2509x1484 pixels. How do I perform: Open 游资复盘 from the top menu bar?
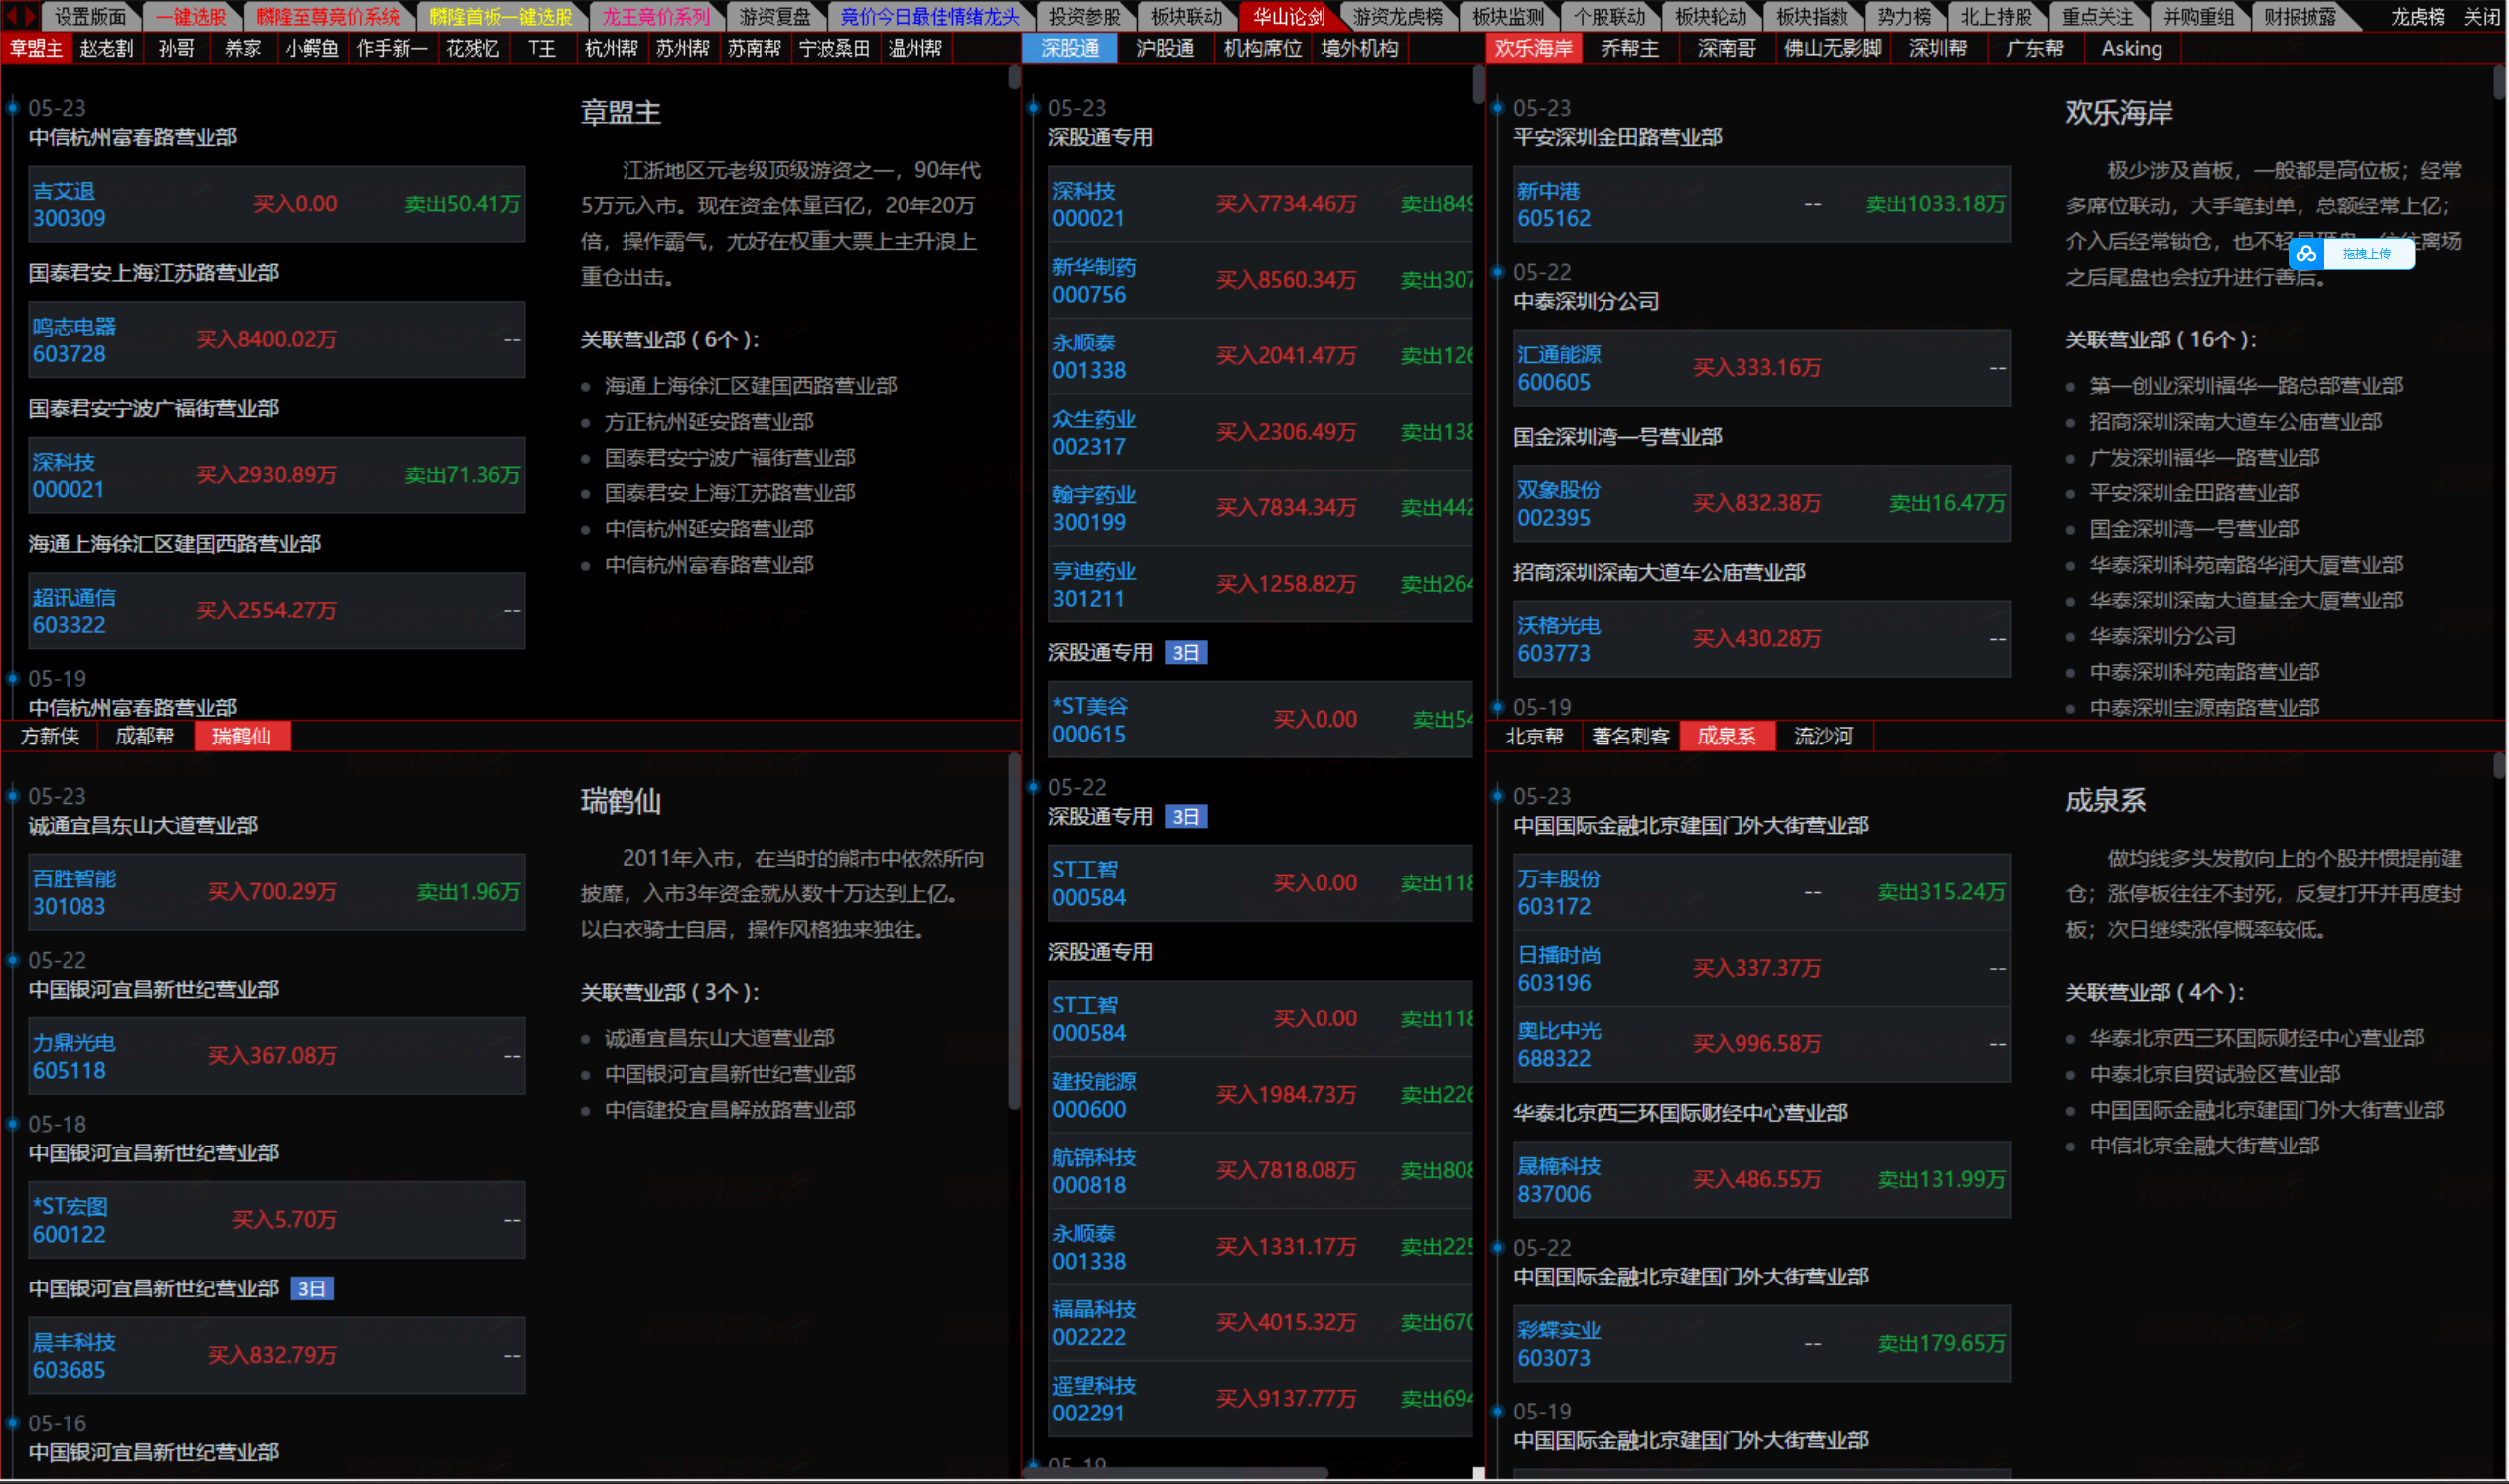[774, 15]
